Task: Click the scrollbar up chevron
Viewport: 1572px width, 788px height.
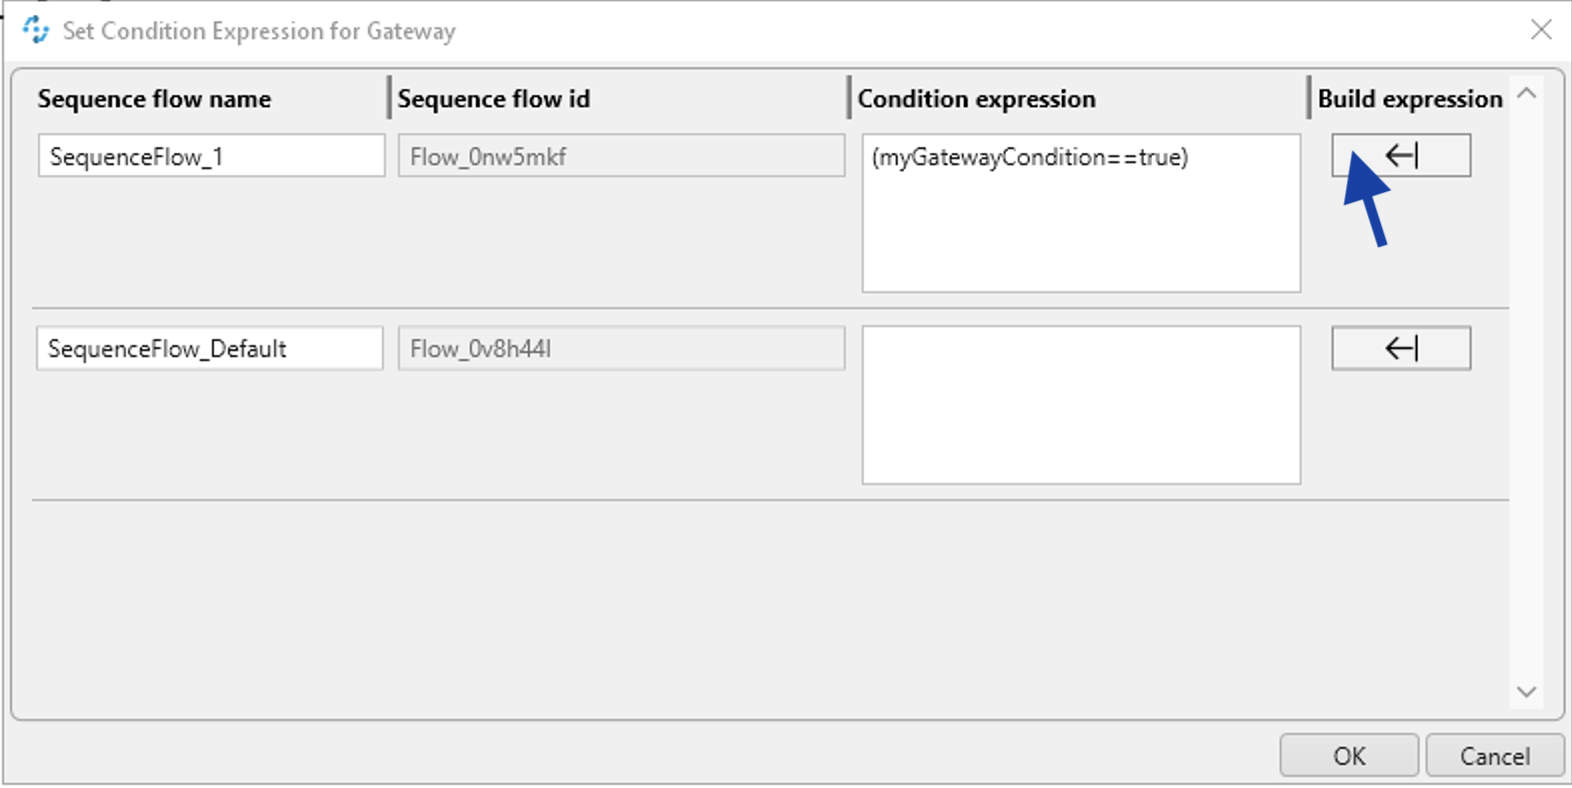Action: 1526,92
